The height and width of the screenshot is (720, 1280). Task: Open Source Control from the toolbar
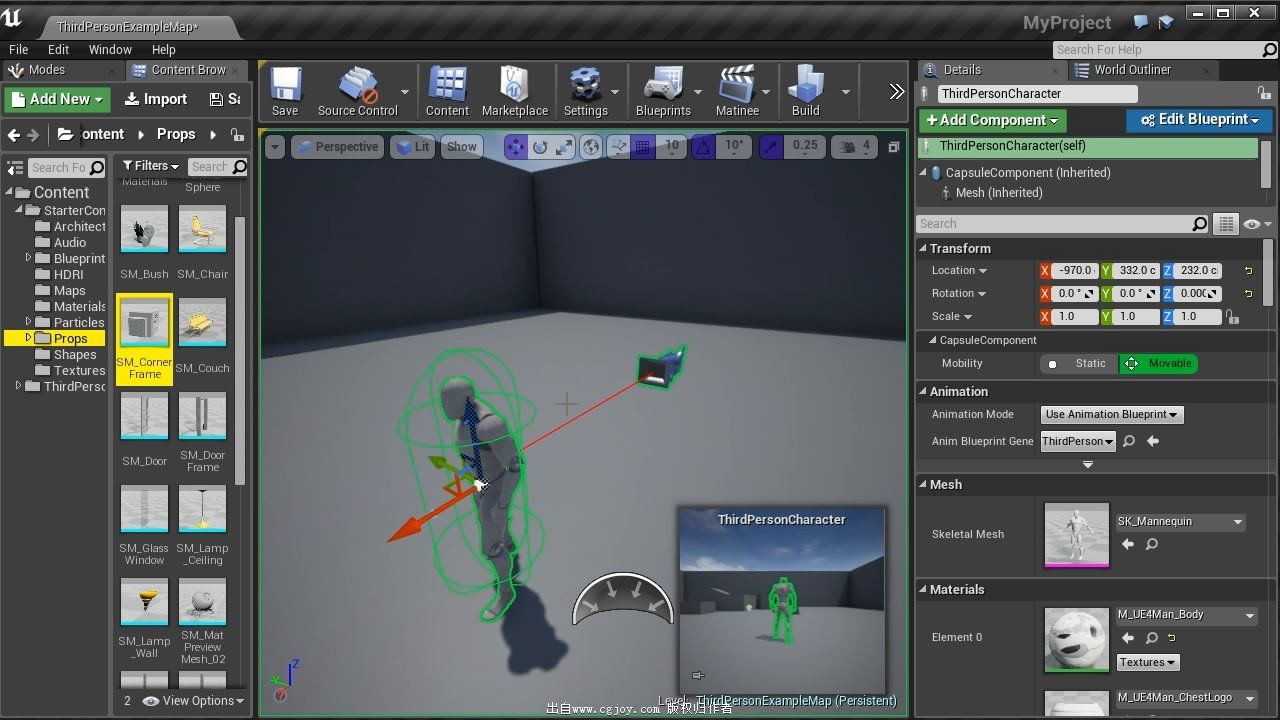[357, 92]
